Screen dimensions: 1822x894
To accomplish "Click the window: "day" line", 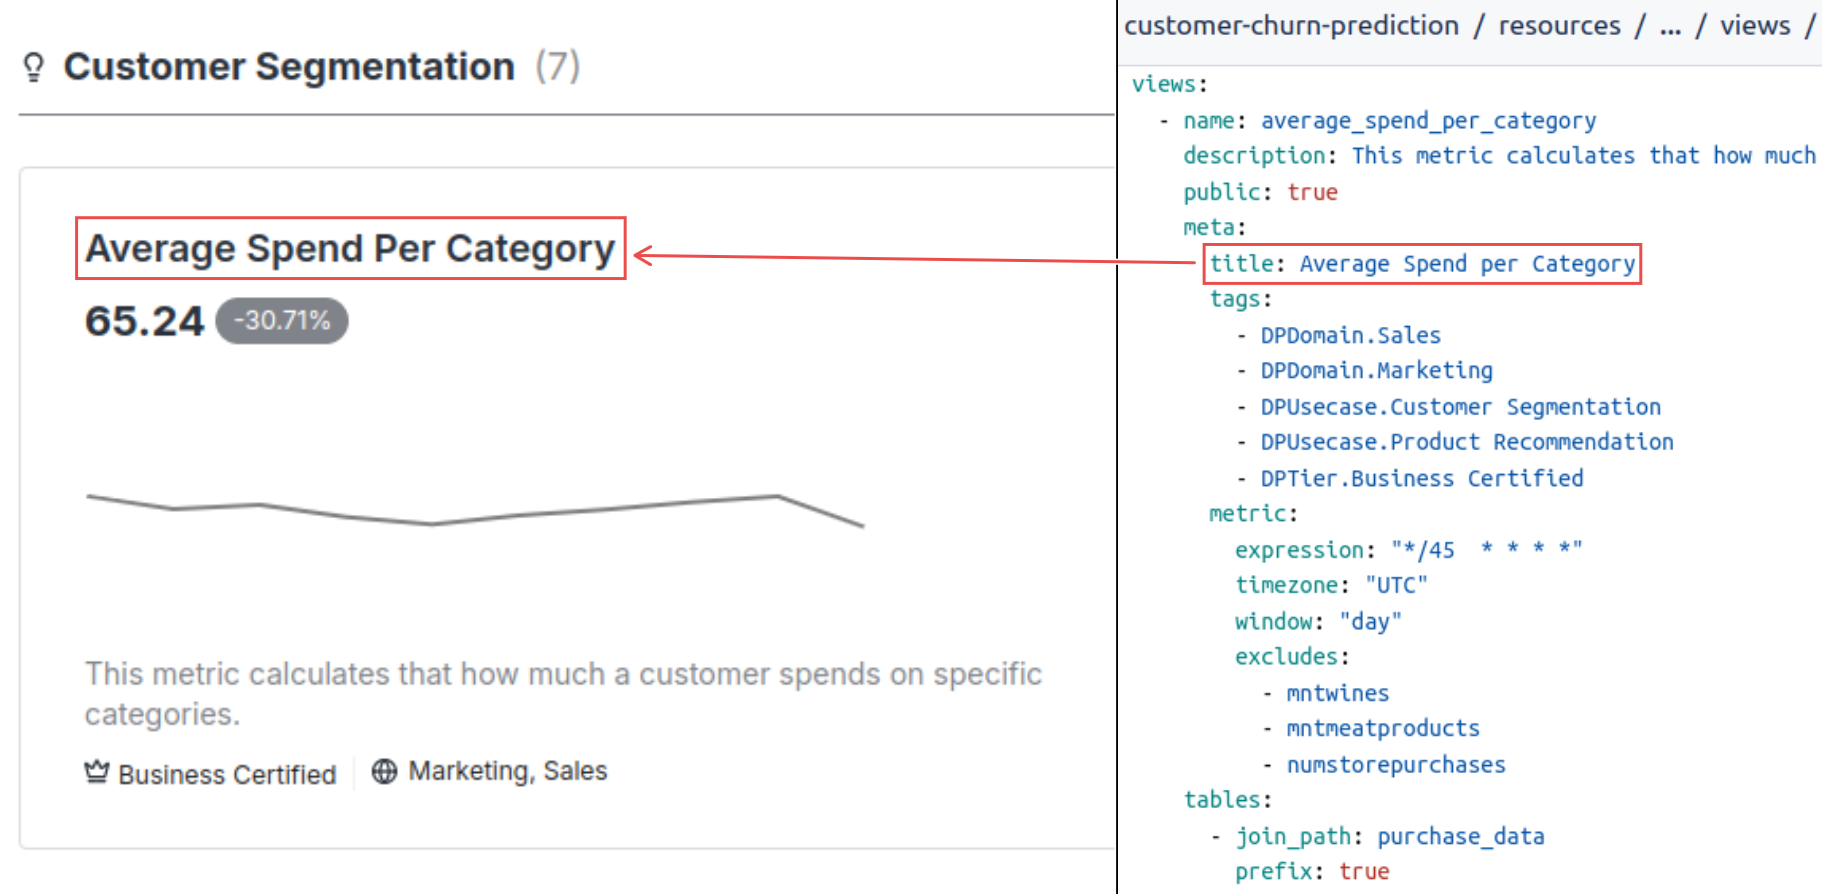I will click(1318, 621).
